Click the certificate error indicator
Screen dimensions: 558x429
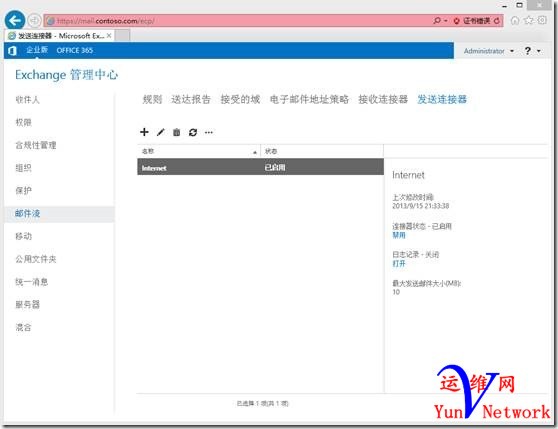[x=472, y=21]
